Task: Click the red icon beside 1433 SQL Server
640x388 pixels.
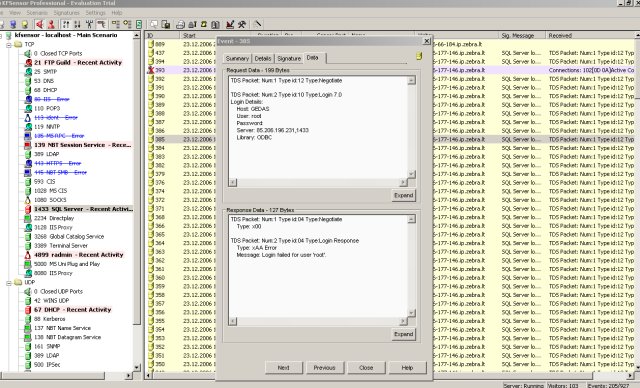Action: [x=28, y=209]
